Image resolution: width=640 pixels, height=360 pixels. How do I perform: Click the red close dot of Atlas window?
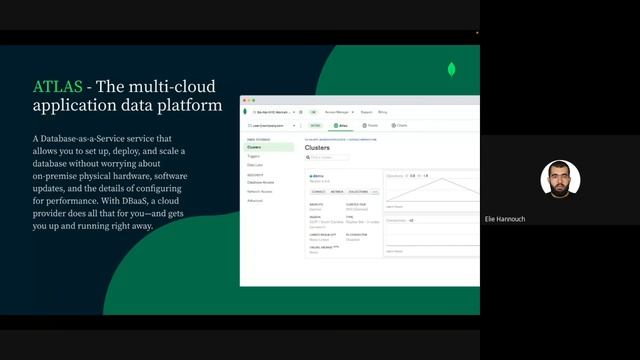244,100
